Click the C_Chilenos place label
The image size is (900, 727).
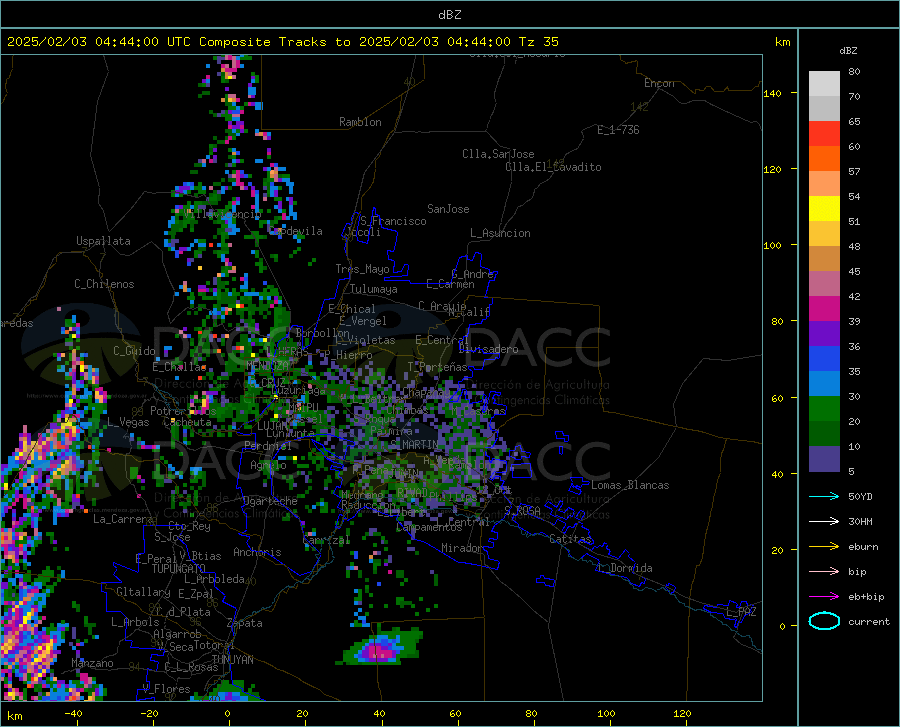[x=104, y=284]
